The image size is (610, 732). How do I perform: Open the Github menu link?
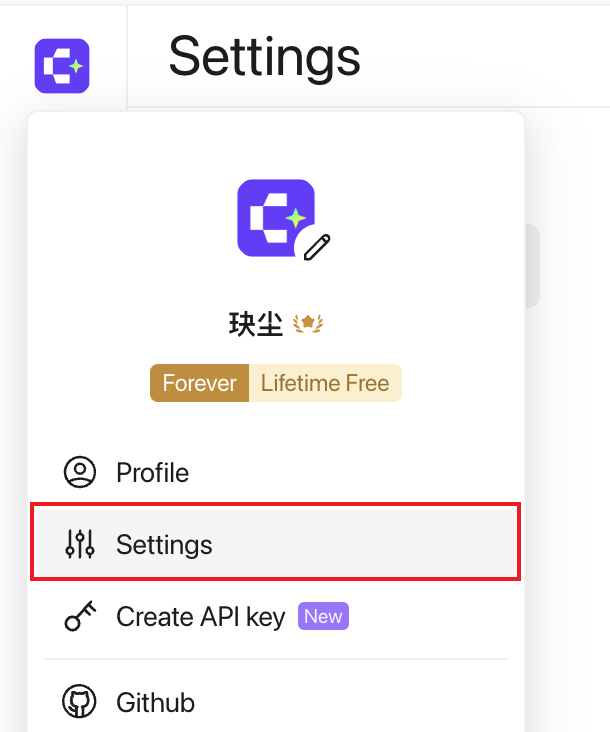coord(276,702)
